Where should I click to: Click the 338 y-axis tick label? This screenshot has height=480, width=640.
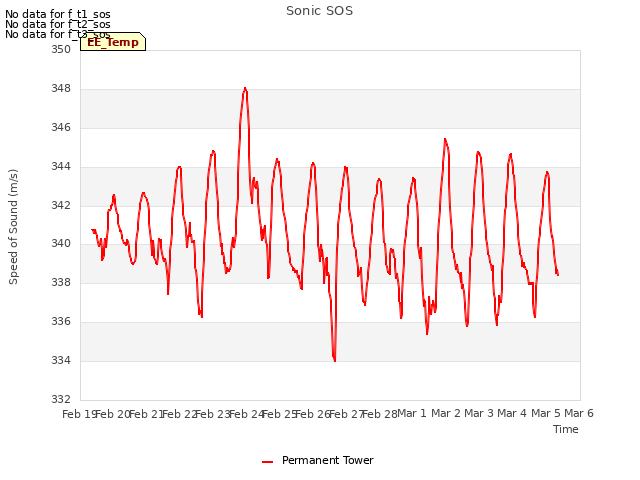[61, 282]
